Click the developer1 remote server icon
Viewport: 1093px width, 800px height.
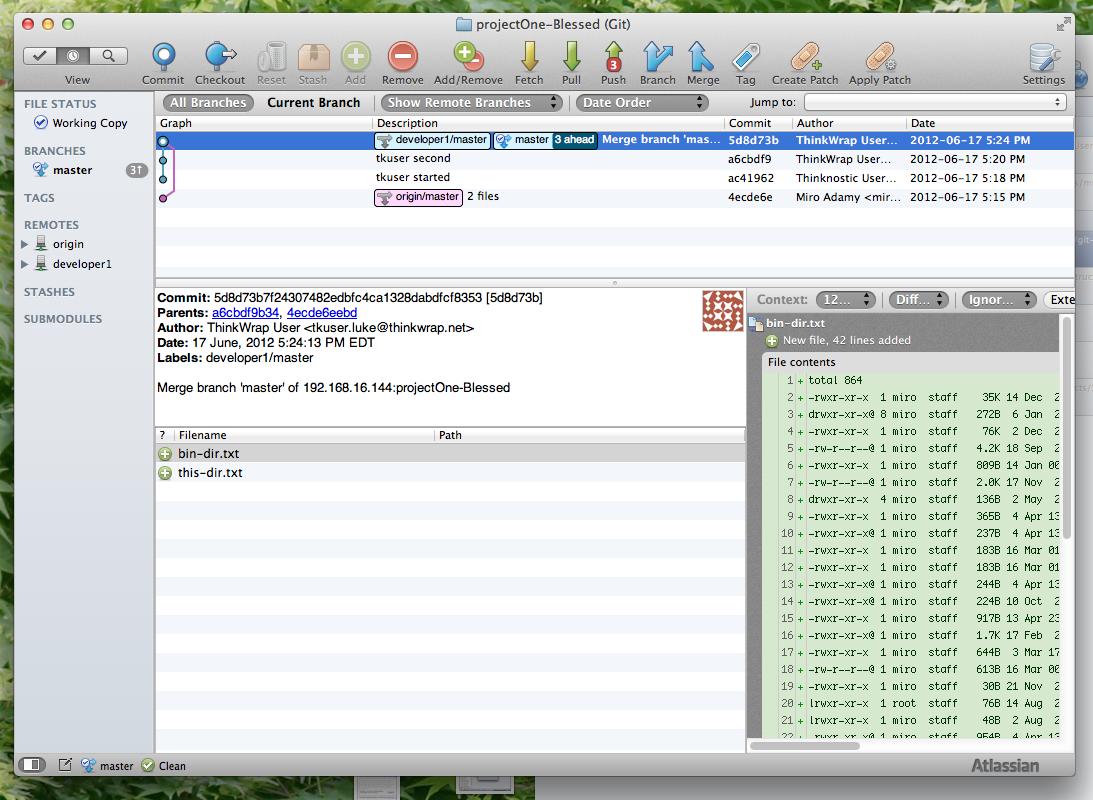tap(41, 263)
